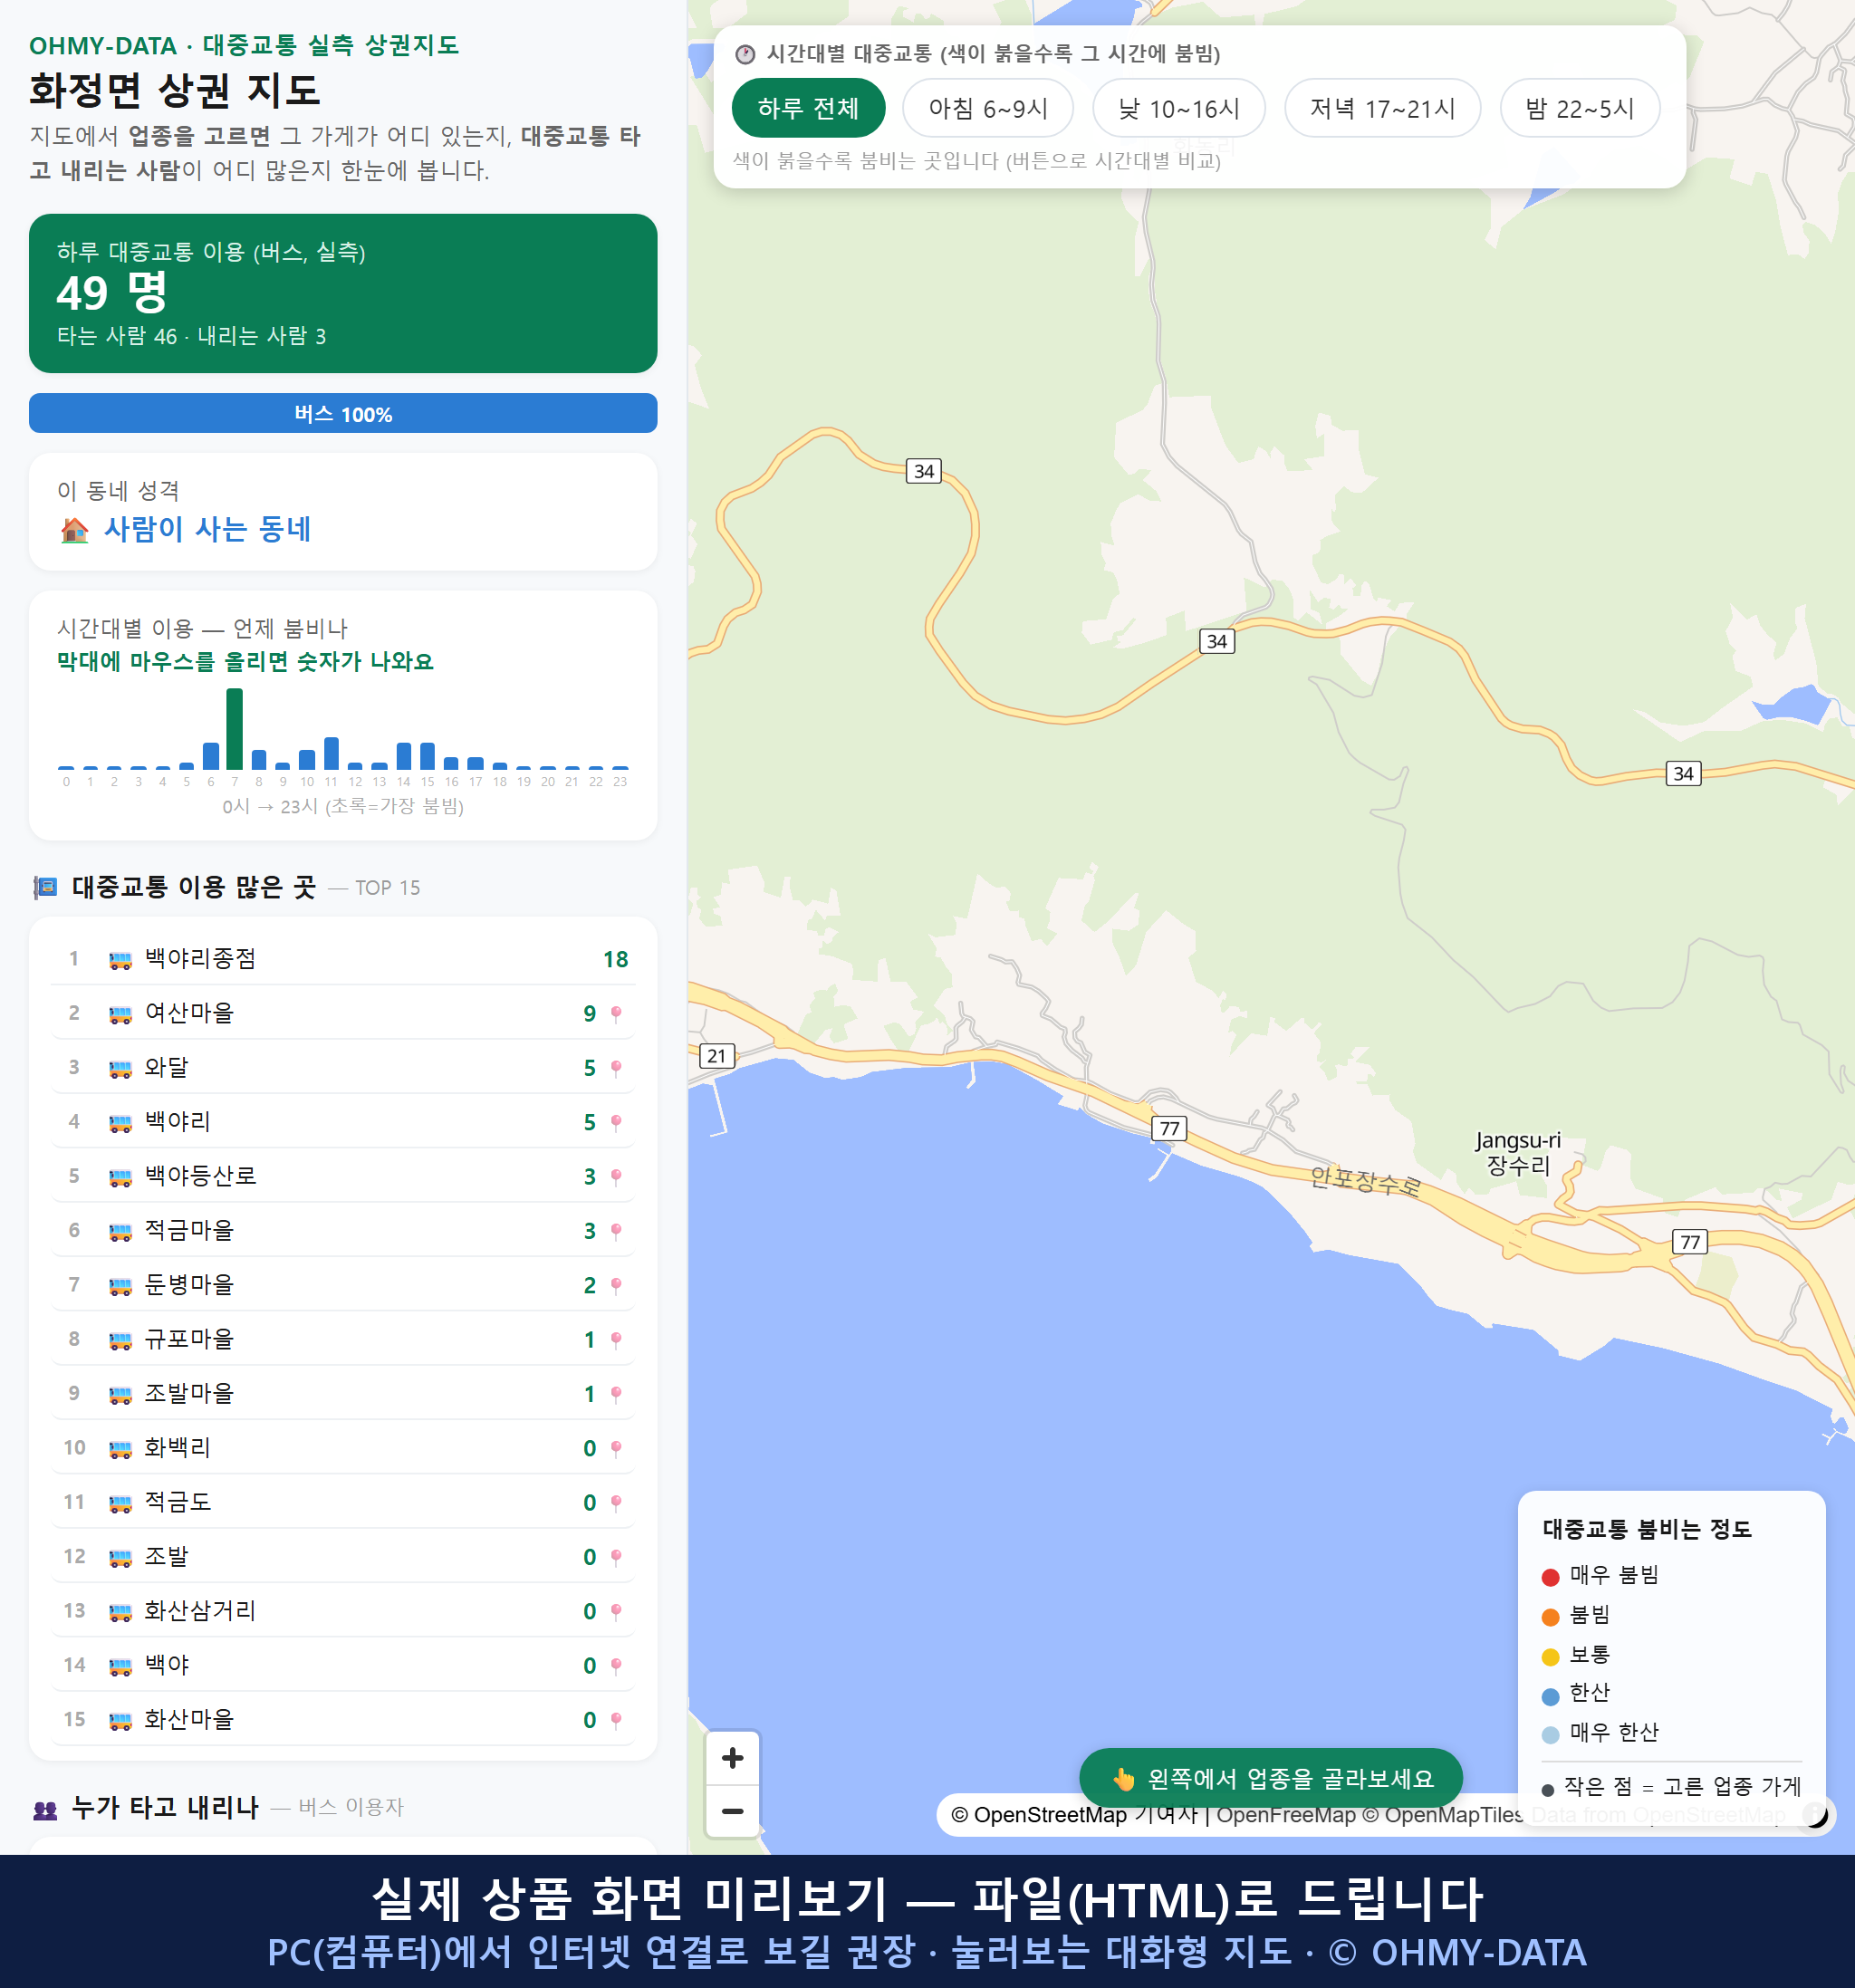1855x1988 pixels.
Task: Click the orange 붐빔 legend dot
Action: pyautogui.click(x=1550, y=1617)
